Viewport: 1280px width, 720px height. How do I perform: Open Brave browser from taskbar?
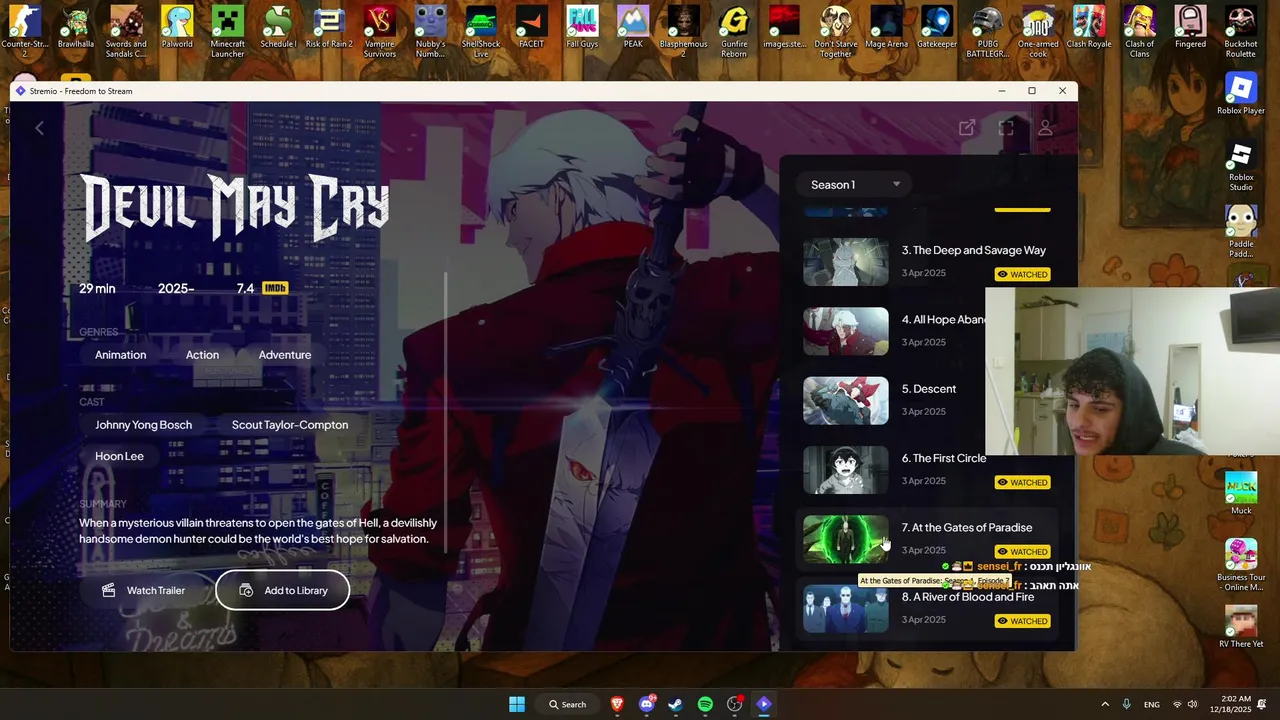pos(617,704)
